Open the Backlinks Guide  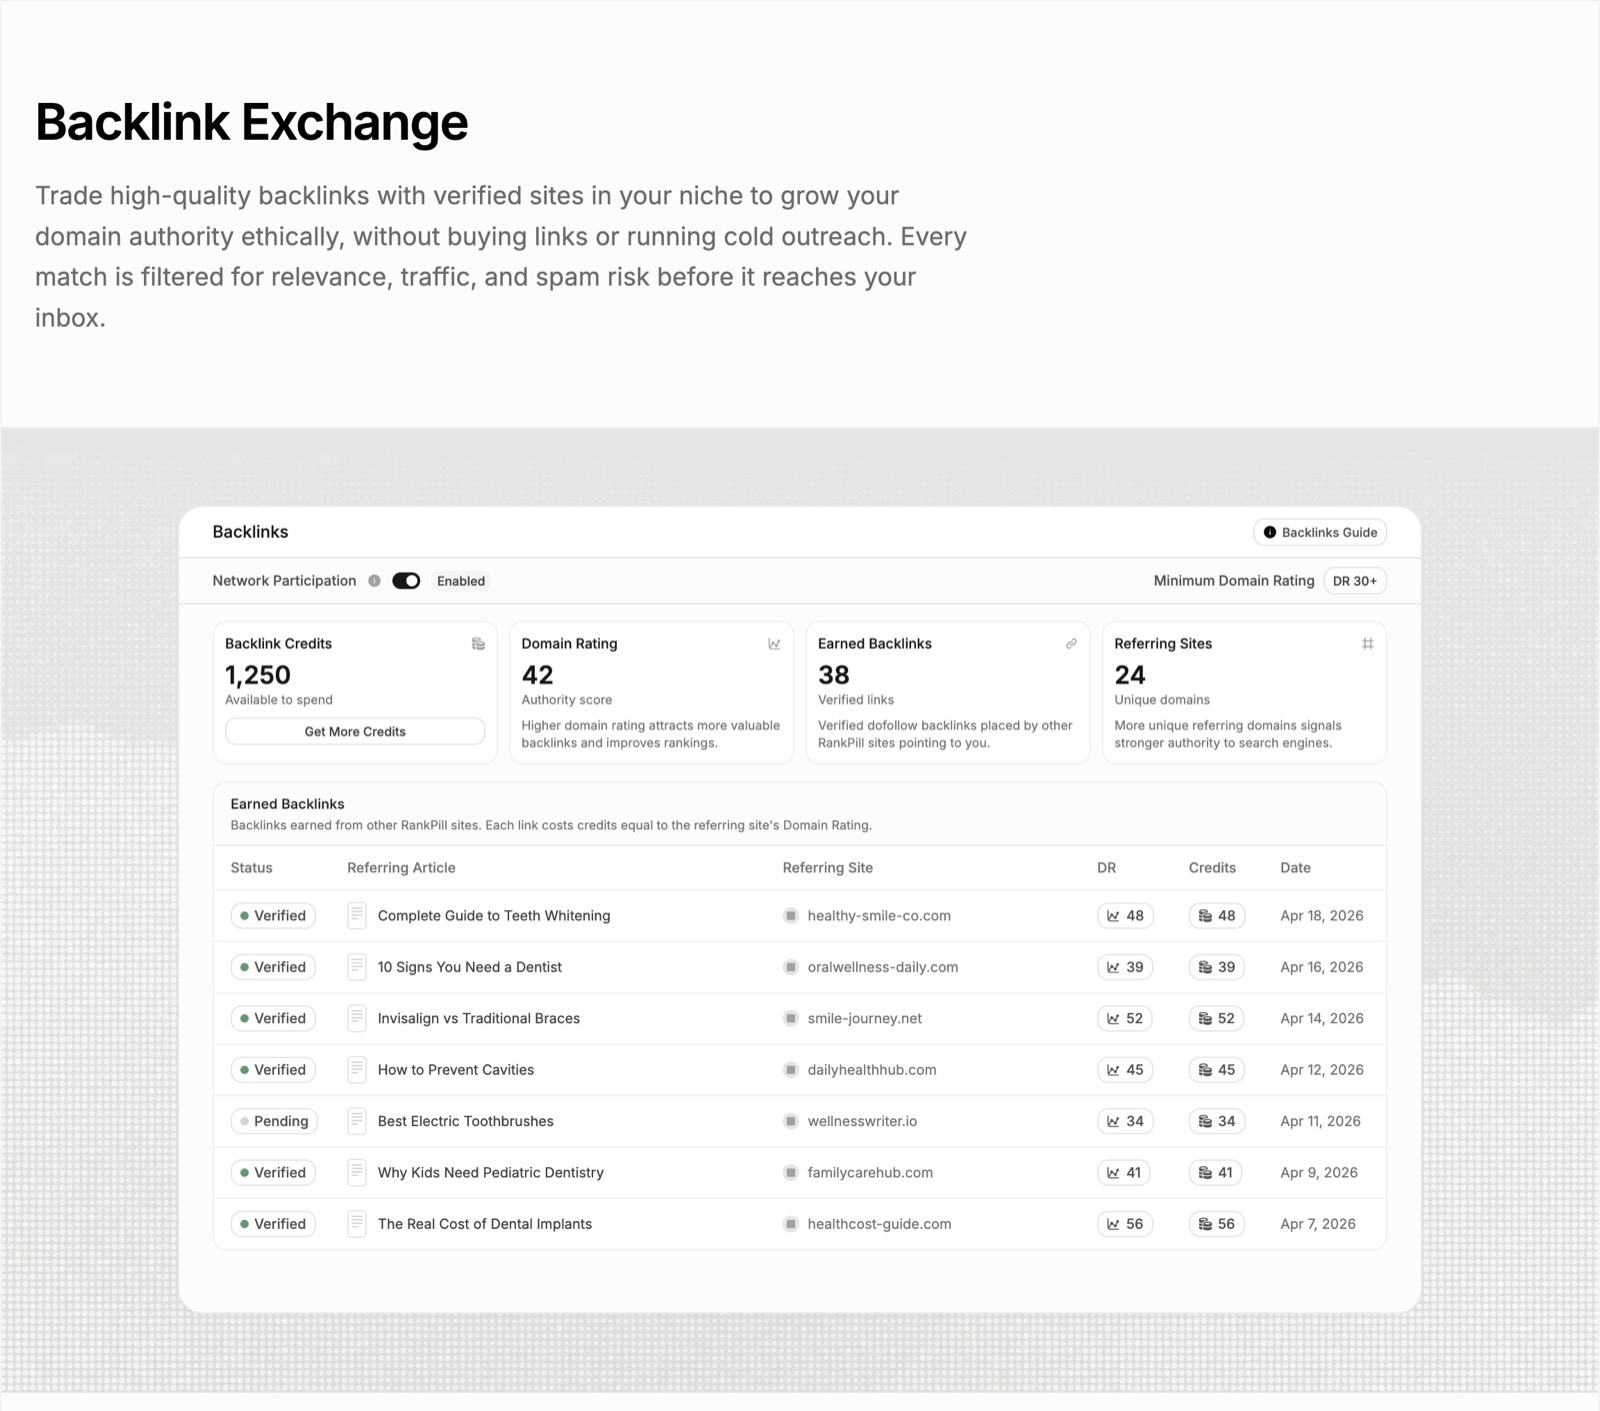[1320, 532]
